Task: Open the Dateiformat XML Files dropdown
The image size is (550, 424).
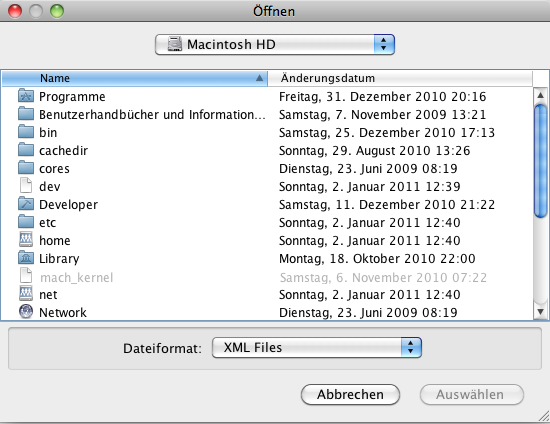Action: (317, 348)
